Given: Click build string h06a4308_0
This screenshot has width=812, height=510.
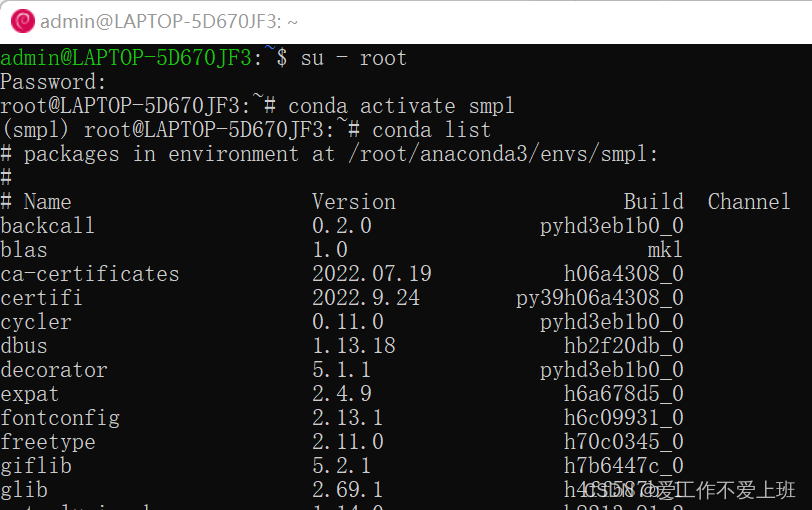Looking at the screenshot, I should pos(624,274).
